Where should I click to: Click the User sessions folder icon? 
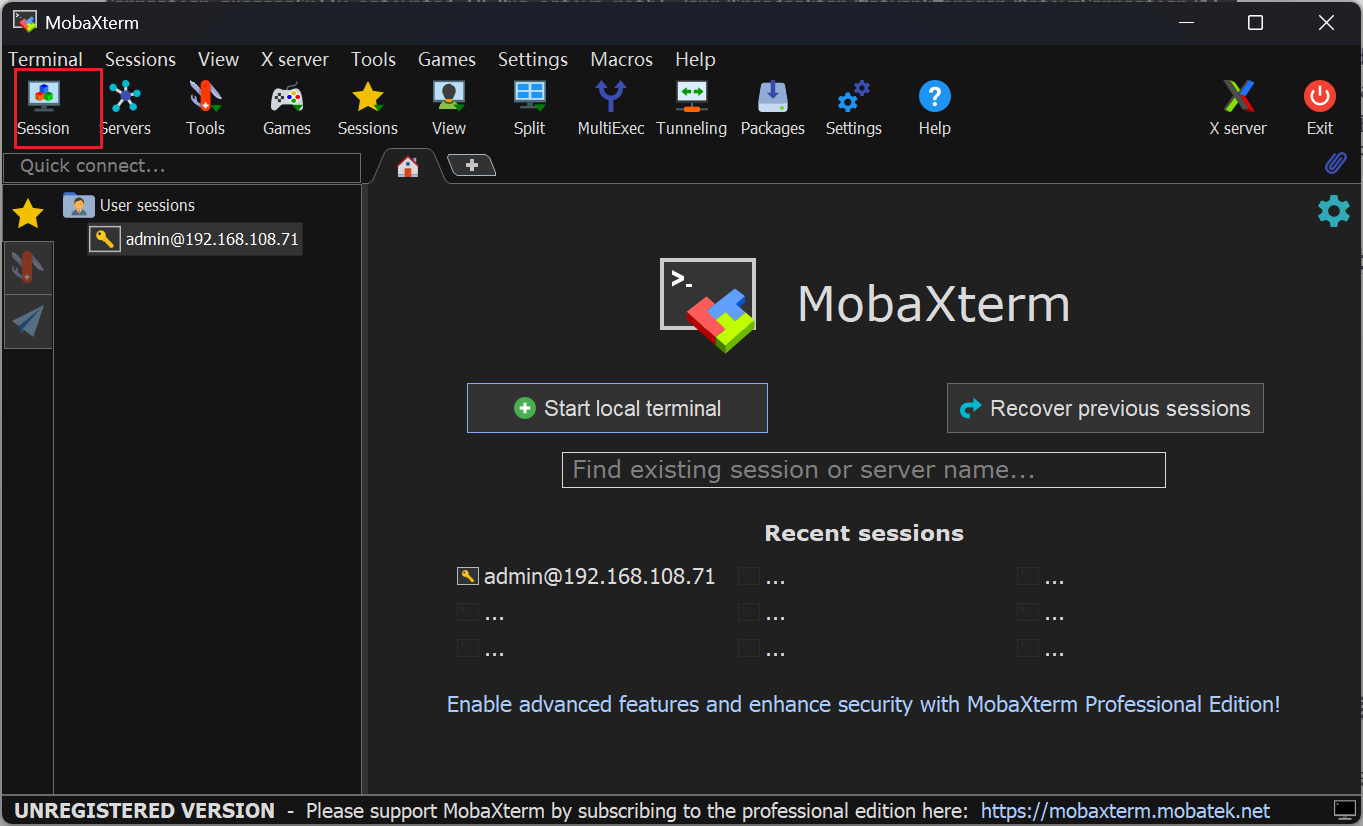(x=78, y=205)
